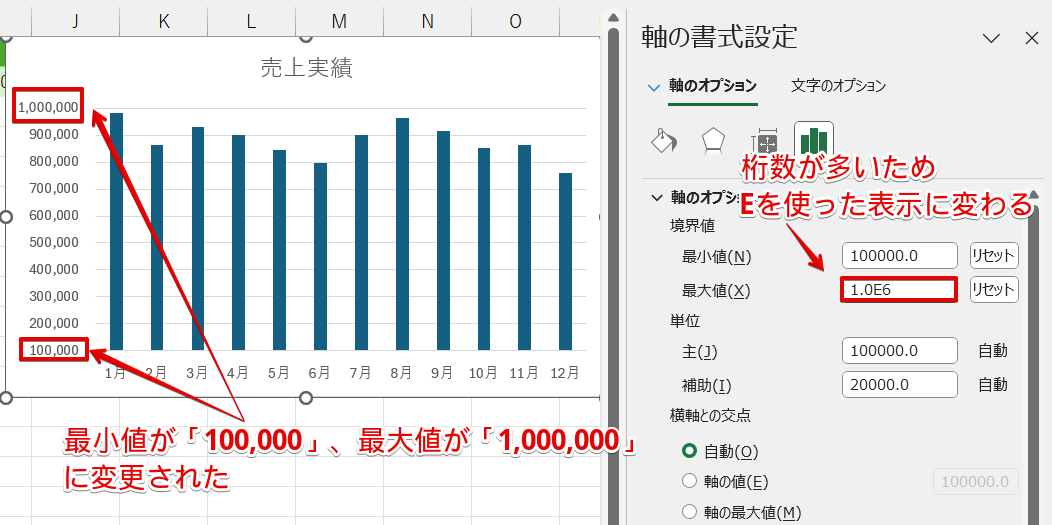Switch to the 軸のオプション tab

(x=713, y=86)
